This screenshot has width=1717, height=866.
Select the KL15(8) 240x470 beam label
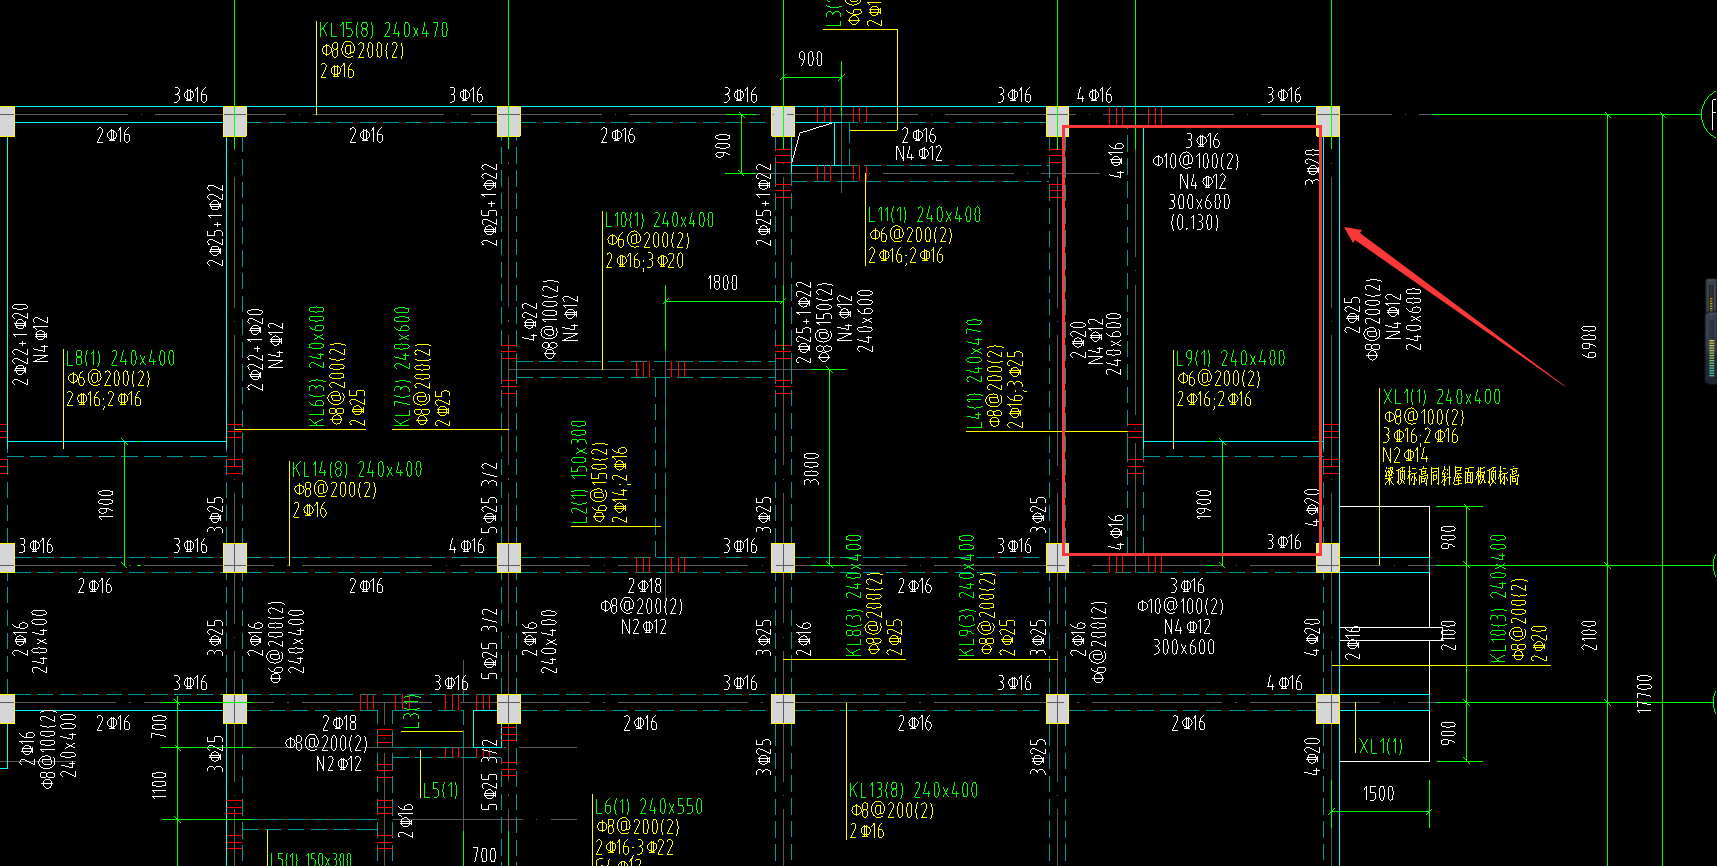[x=384, y=30]
